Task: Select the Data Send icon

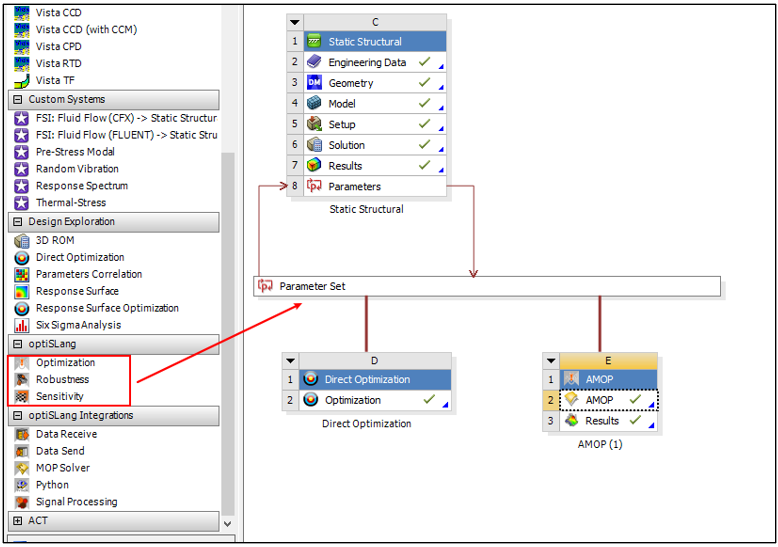Action: click(21, 452)
